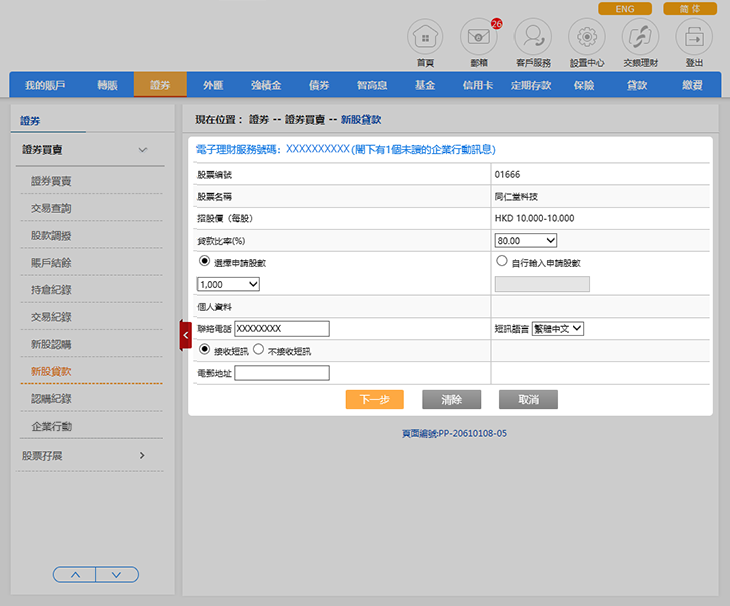
Task: Click the 登出 logout icon
Action: point(694,38)
